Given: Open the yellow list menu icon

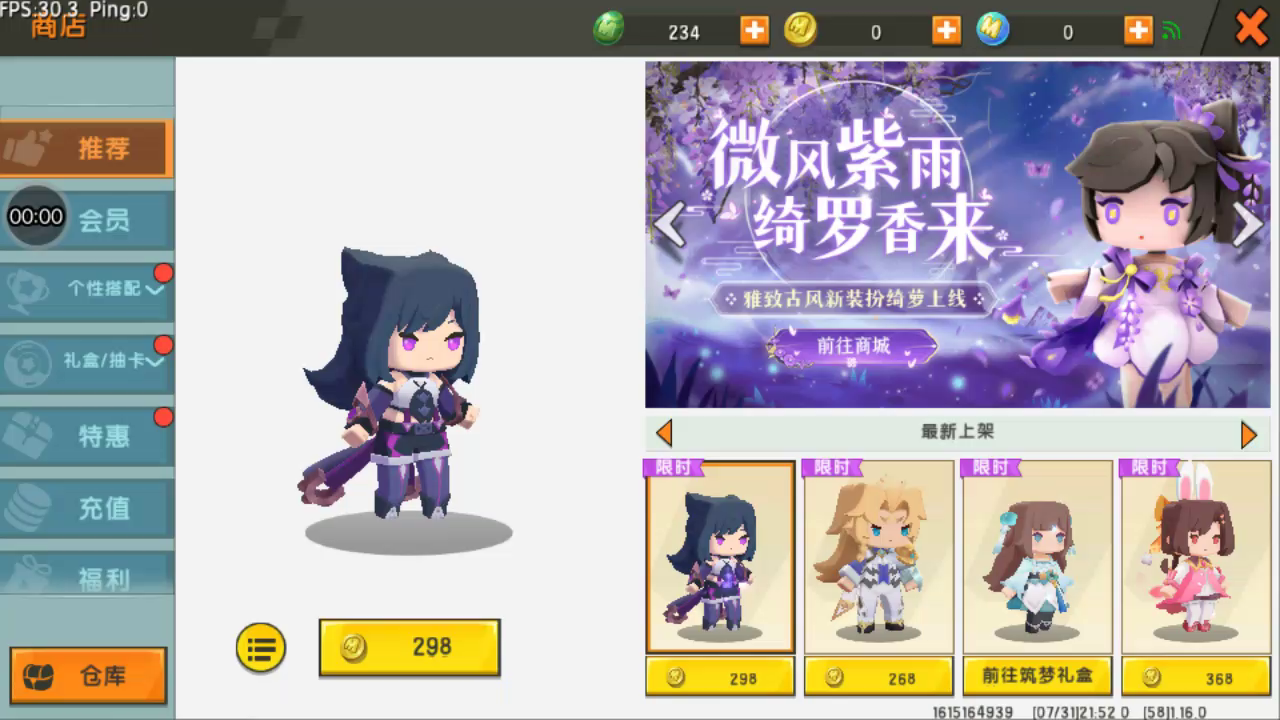Looking at the screenshot, I should 261,647.
